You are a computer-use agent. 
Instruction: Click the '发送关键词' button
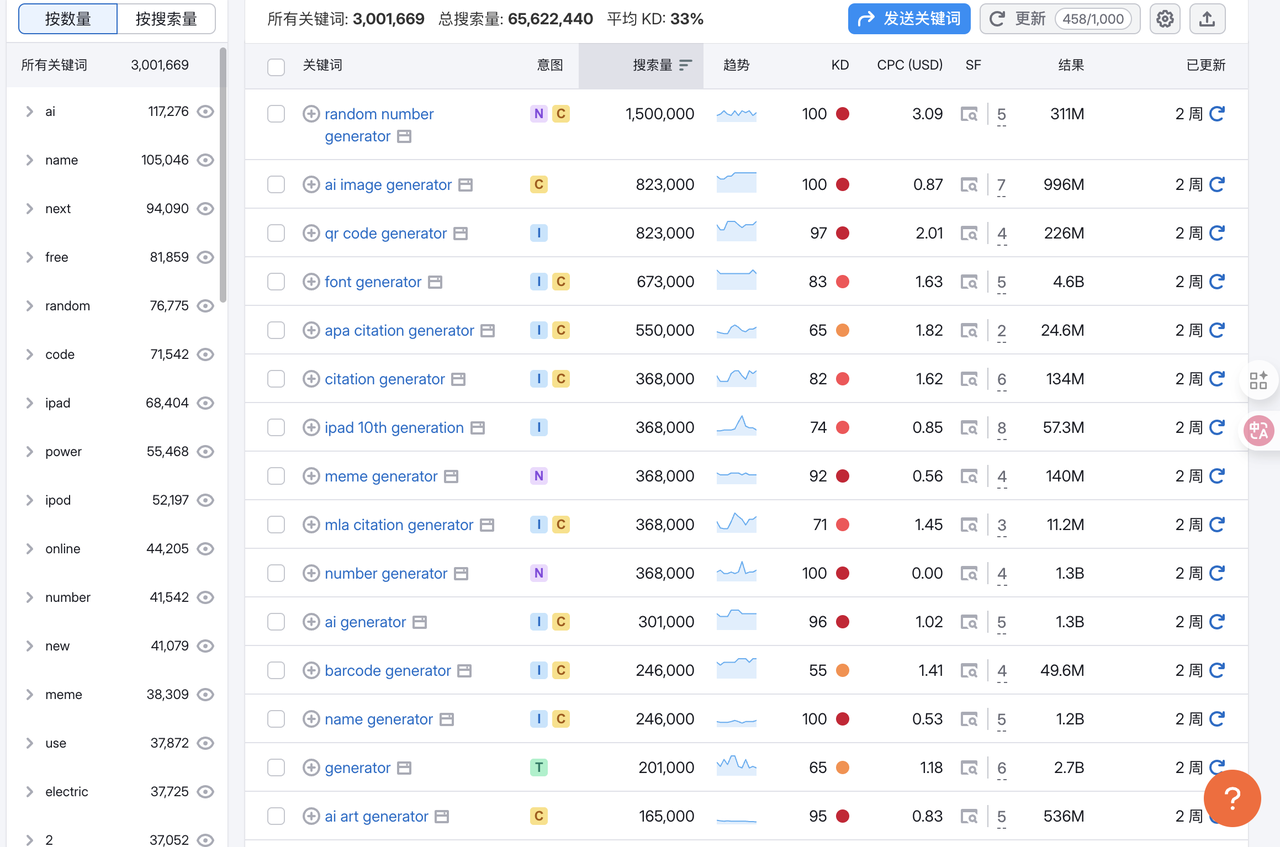coord(909,19)
